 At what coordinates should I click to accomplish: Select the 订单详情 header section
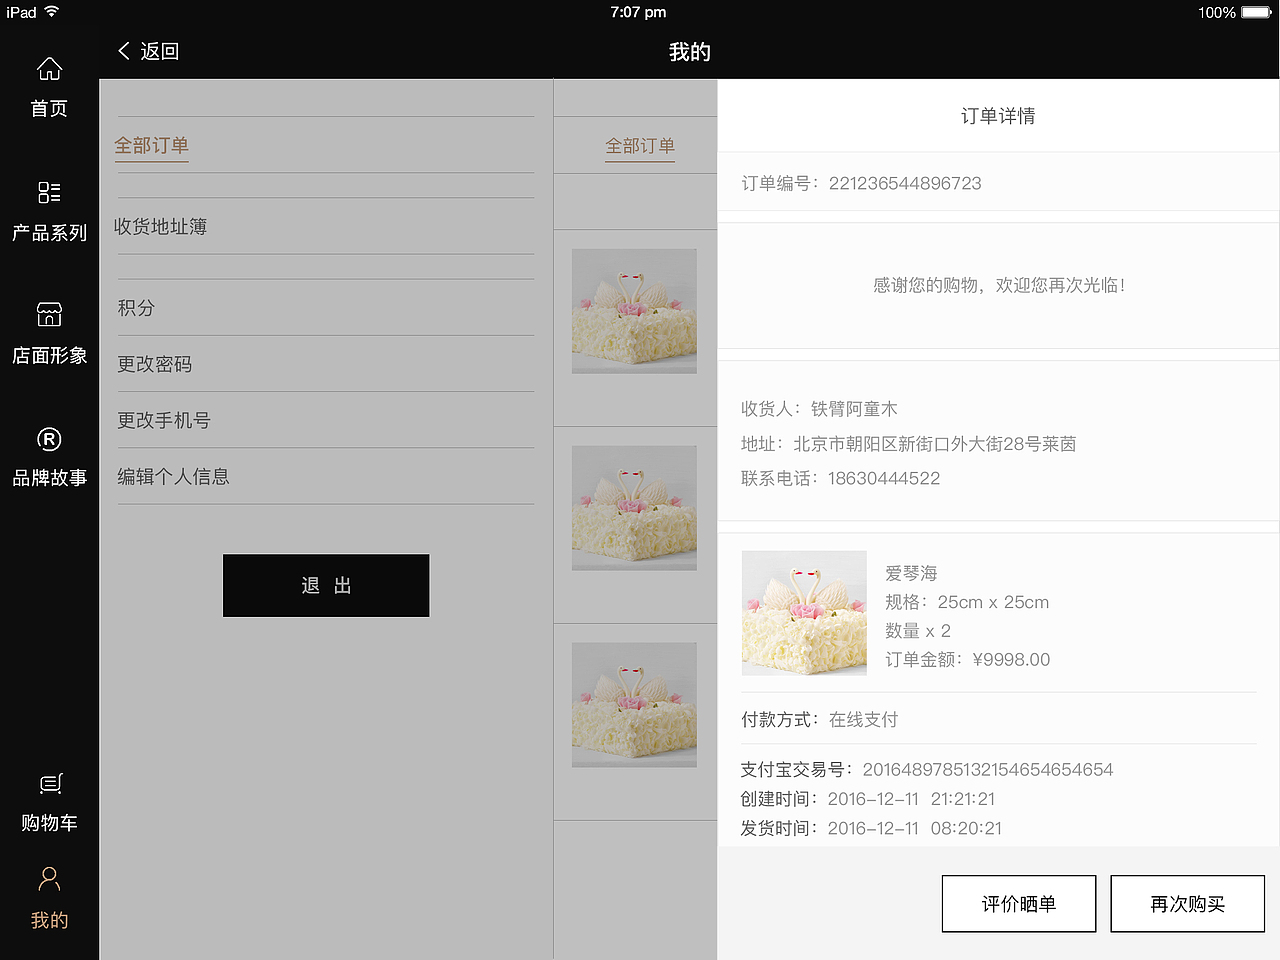point(997,115)
